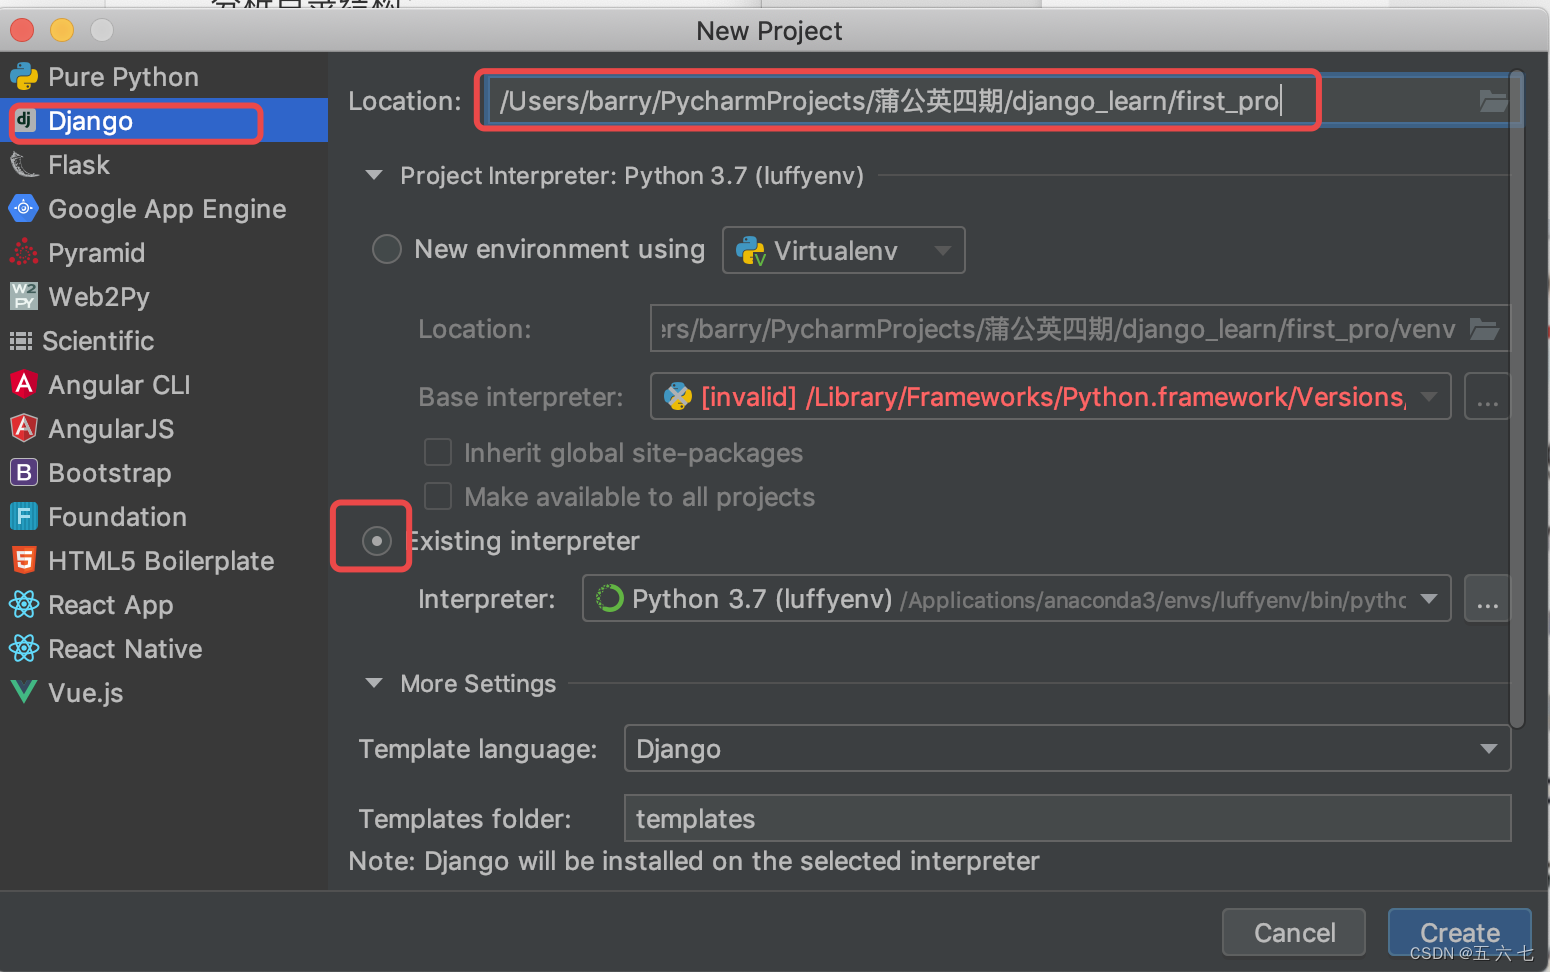1550x972 pixels.
Task: Toggle Make available to all projects
Action: coord(438,496)
